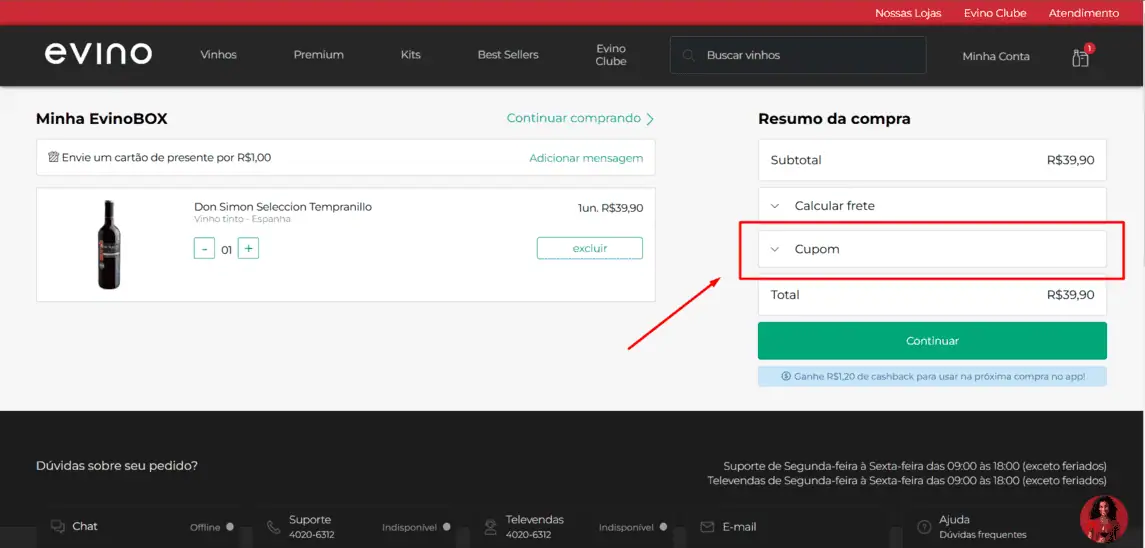
Task: Click the Resumo da compra heading
Action: tap(834, 119)
